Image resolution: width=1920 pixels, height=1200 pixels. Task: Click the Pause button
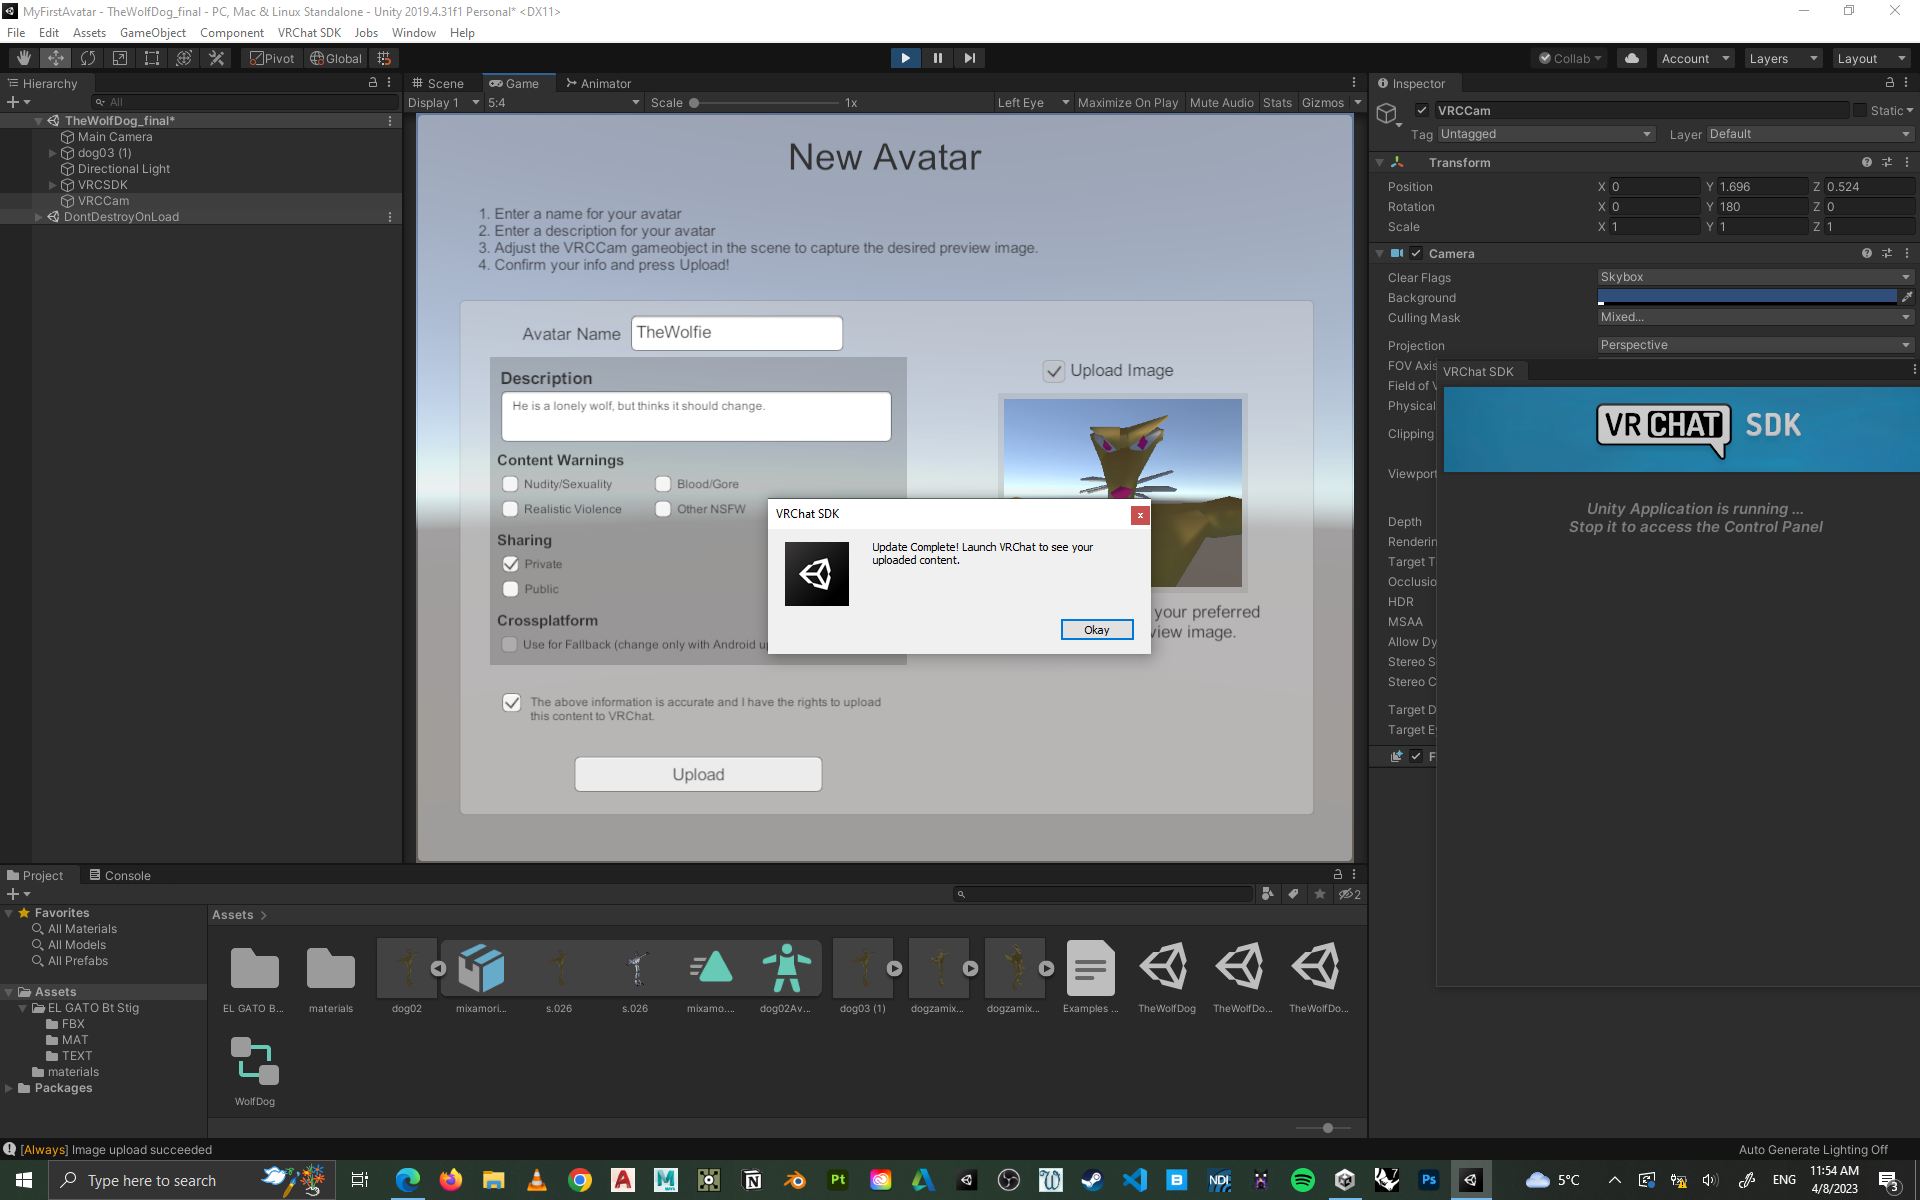tap(937, 58)
